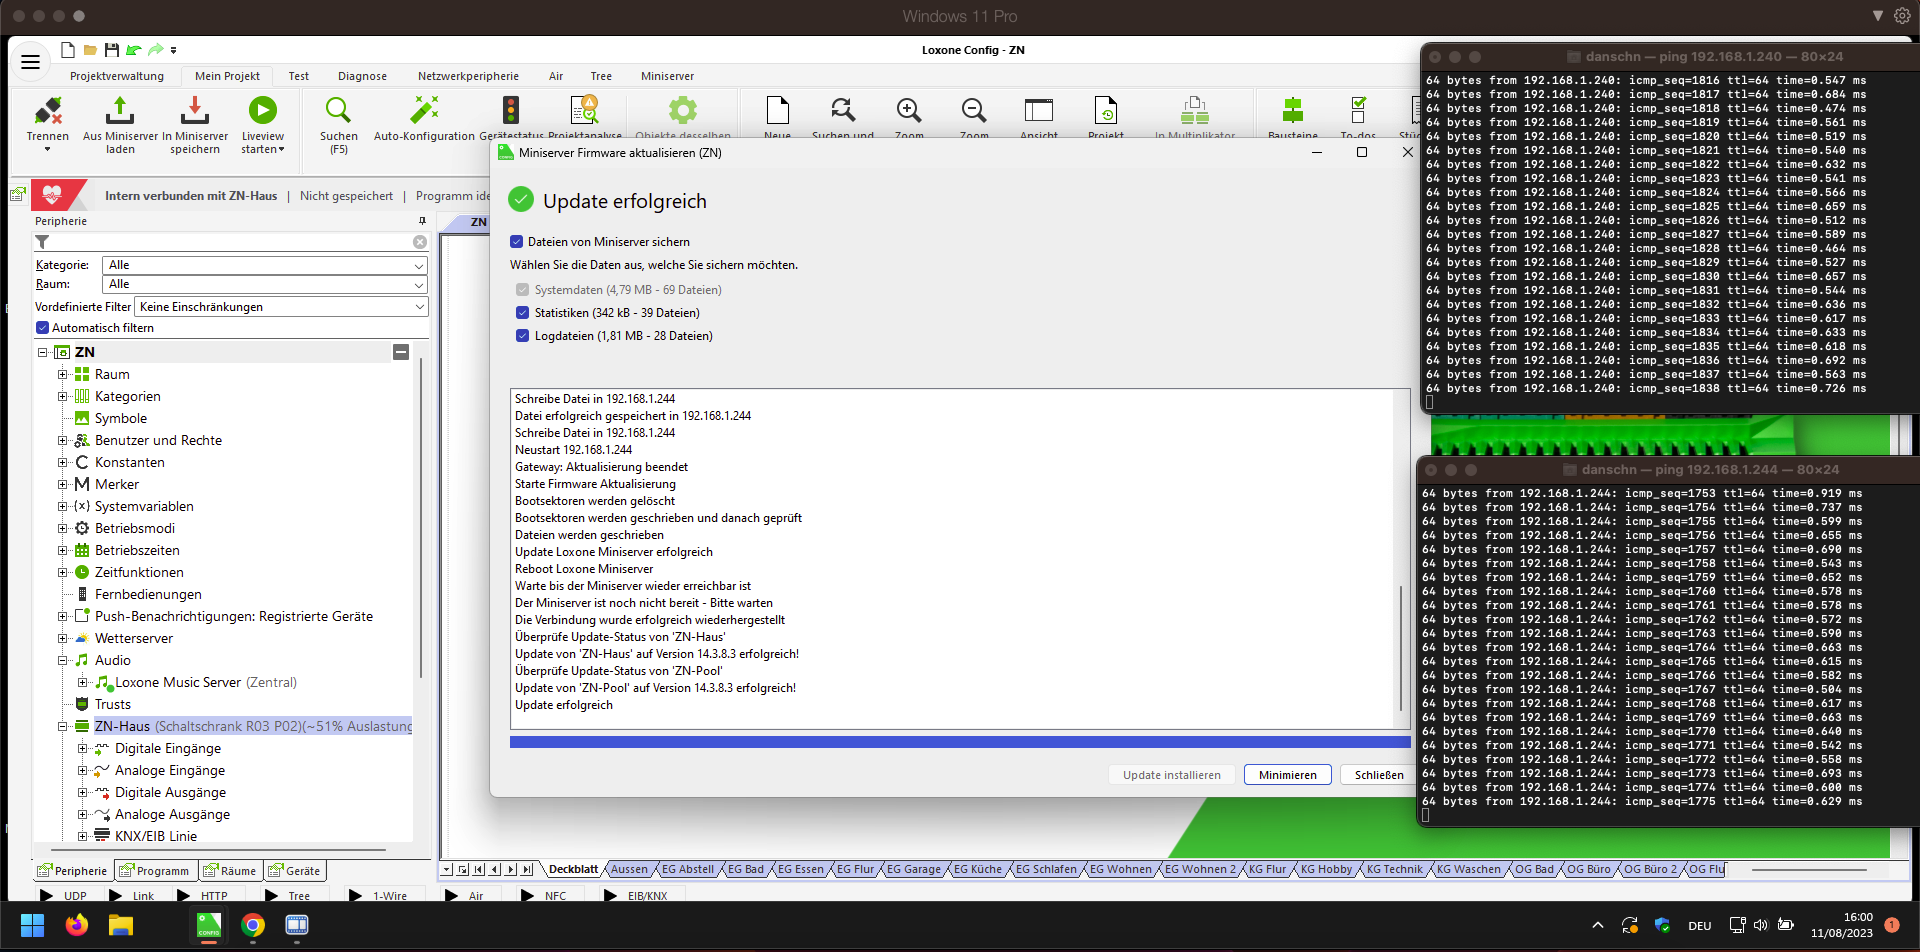Open the Kategorie dropdown
1920x952 pixels.
coord(265,265)
